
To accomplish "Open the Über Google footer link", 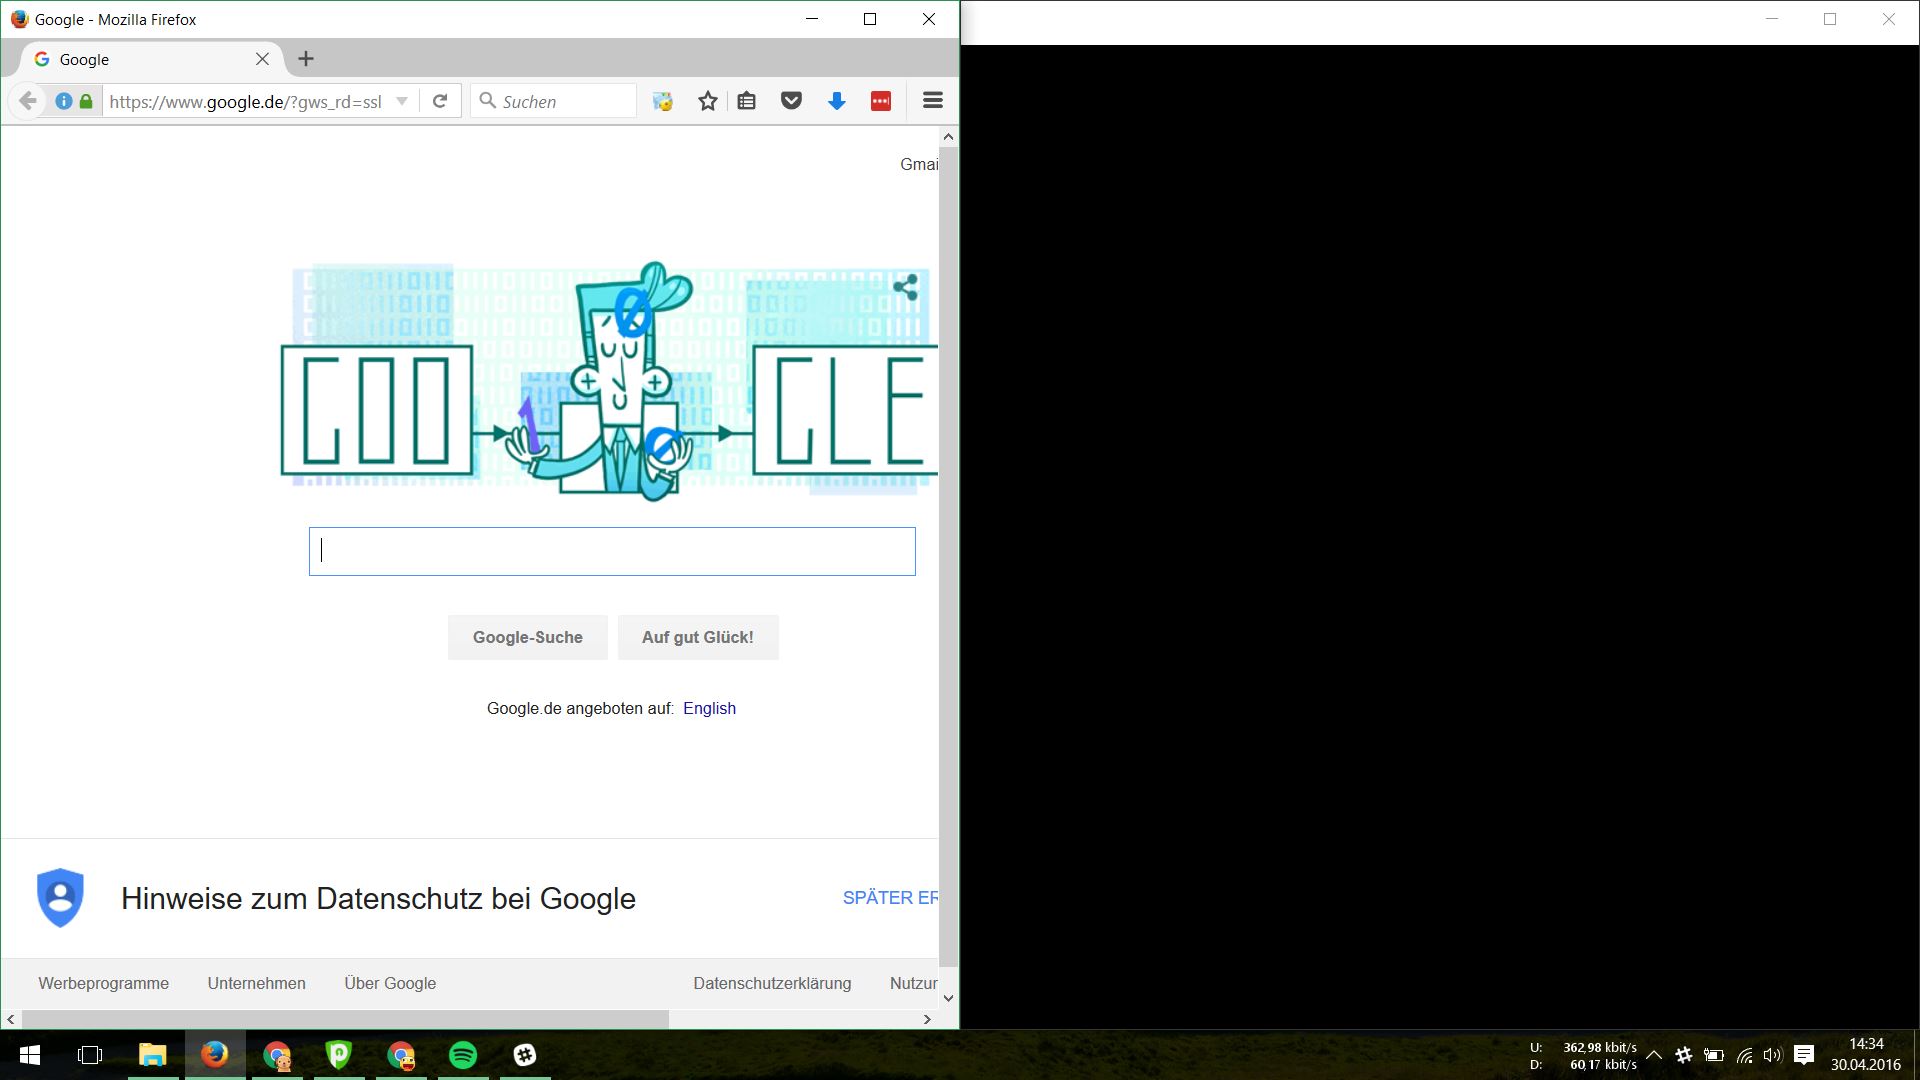I will pos(390,983).
